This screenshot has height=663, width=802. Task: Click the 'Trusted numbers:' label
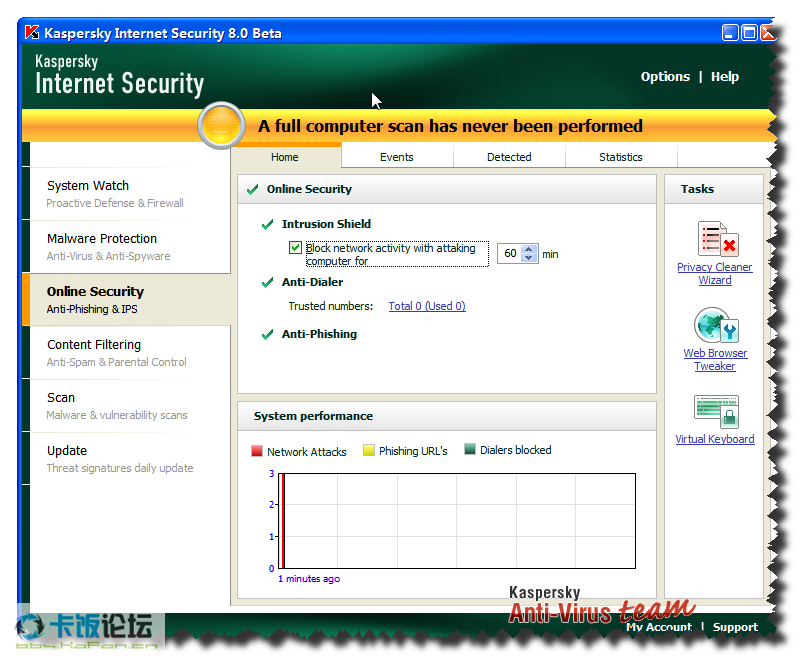pyautogui.click(x=330, y=306)
